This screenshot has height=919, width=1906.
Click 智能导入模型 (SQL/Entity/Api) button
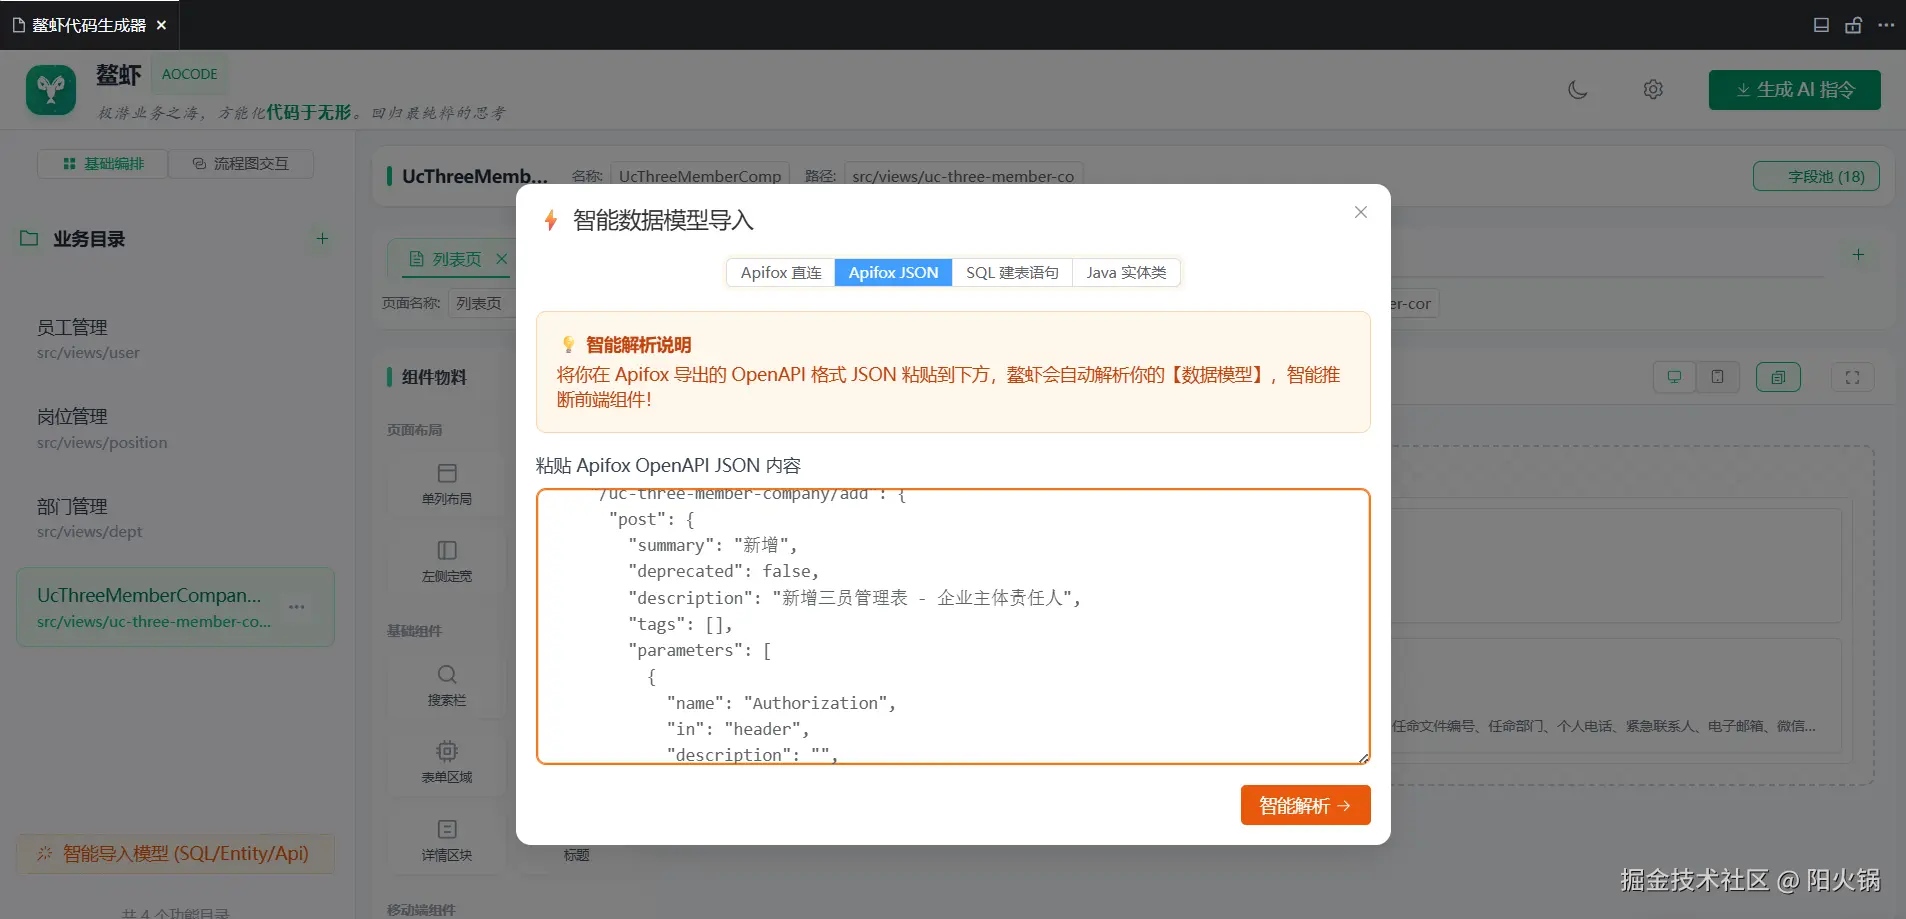point(175,853)
